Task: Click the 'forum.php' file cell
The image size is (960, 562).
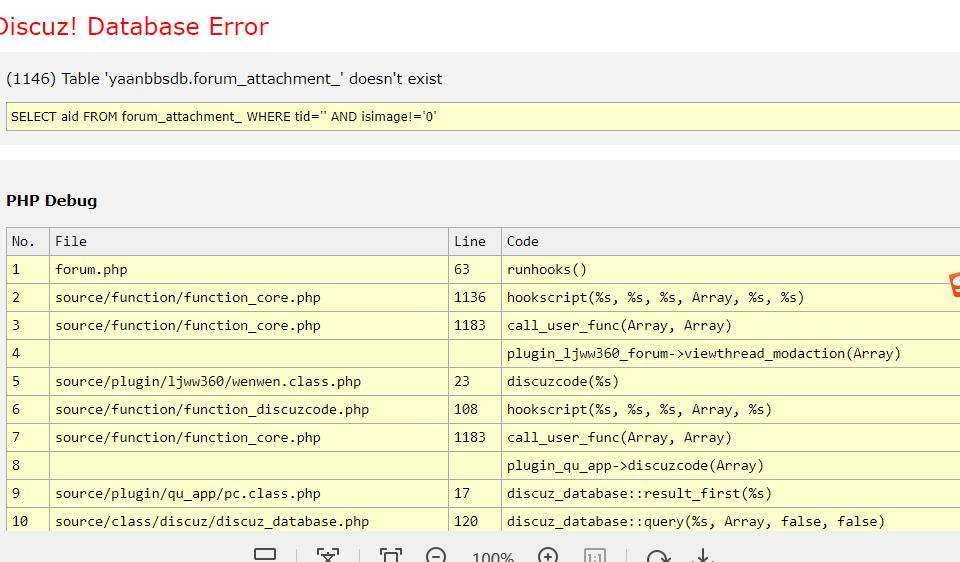Action: (x=249, y=269)
